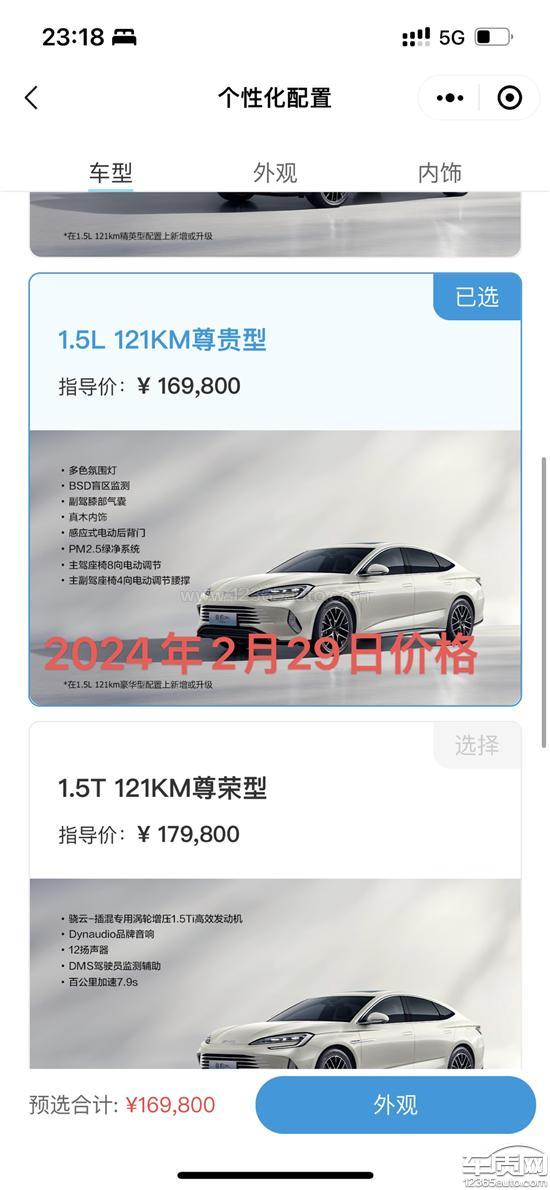The width and height of the screenshot is (550, 1190).
Task: Tap the back arrow icon
Action: point(31,98)
